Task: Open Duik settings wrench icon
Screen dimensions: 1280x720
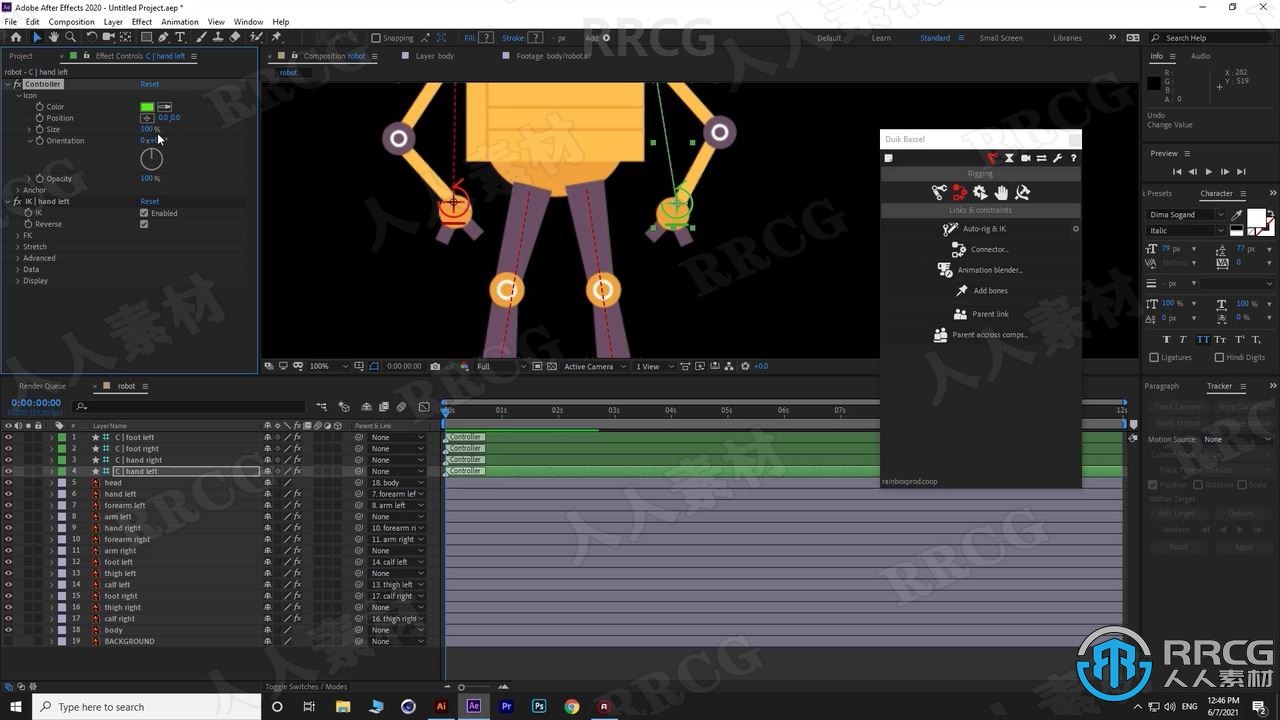Action: (x=1057, y=158)
